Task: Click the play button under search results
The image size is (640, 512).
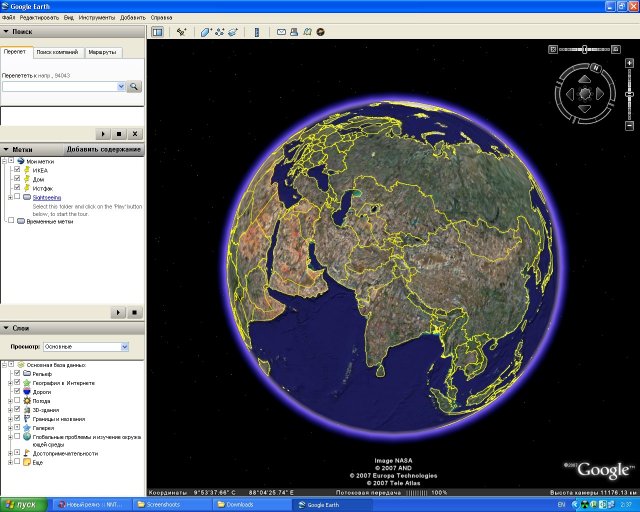Action: 103,134
